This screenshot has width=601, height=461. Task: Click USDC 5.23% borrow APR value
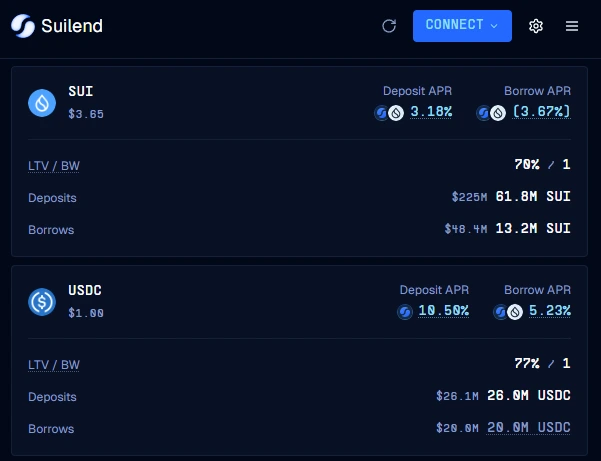549,311
